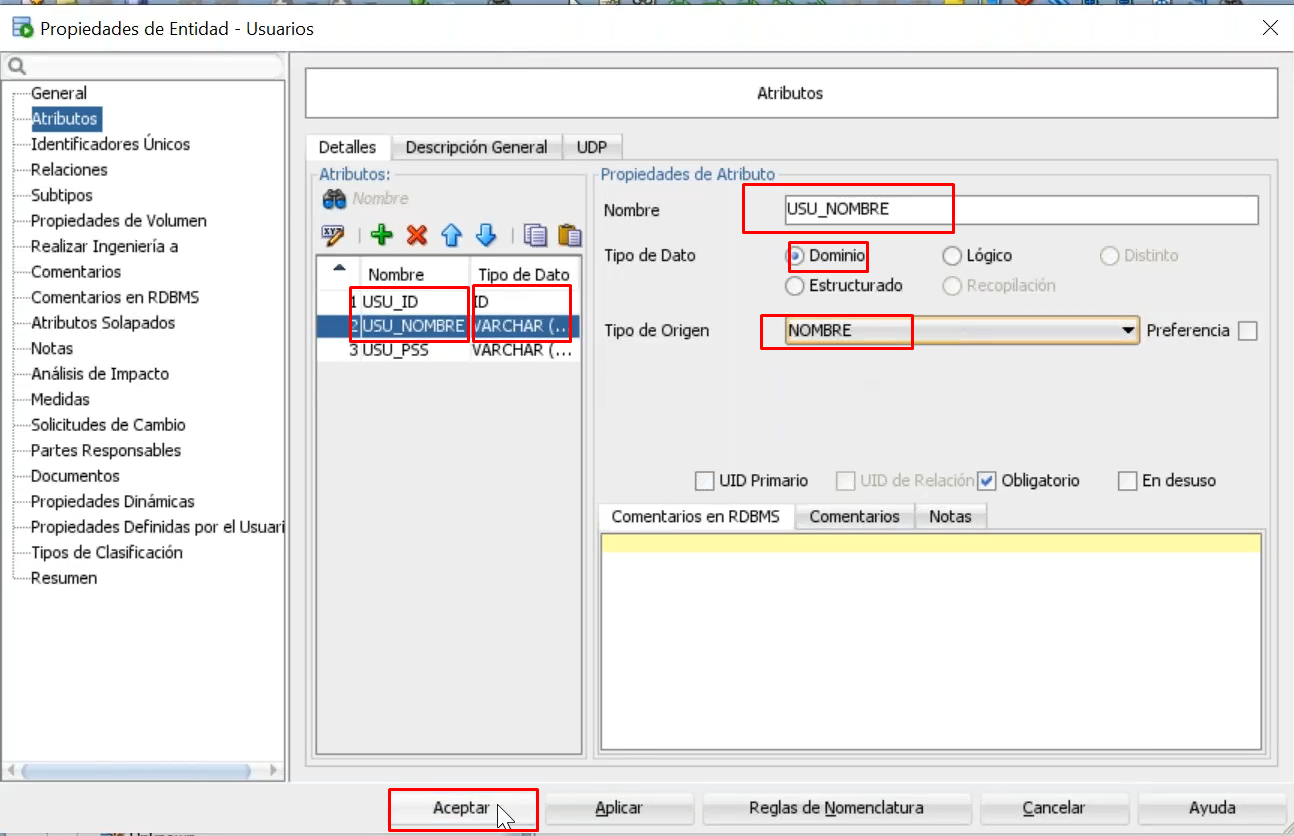The height and width of the screenshot is (836, 1294).
Task: Click the XYZ pencil properties icon
Action: (x=333, y=236)
